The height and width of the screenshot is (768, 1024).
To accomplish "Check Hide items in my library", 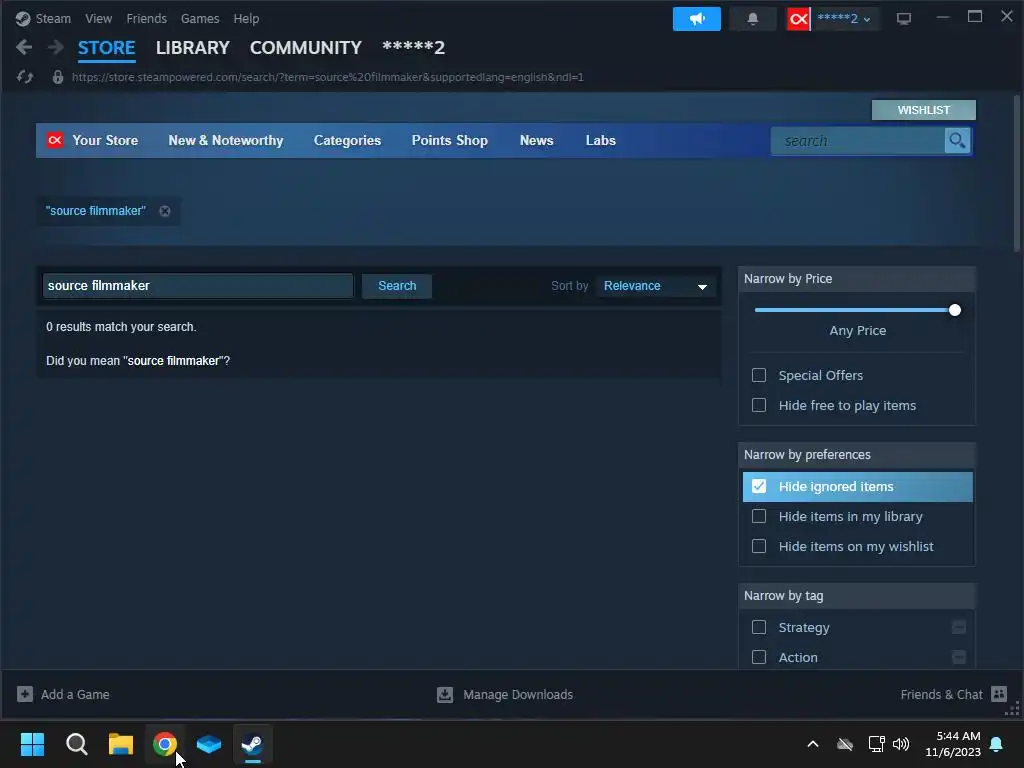I will point(759,517).
